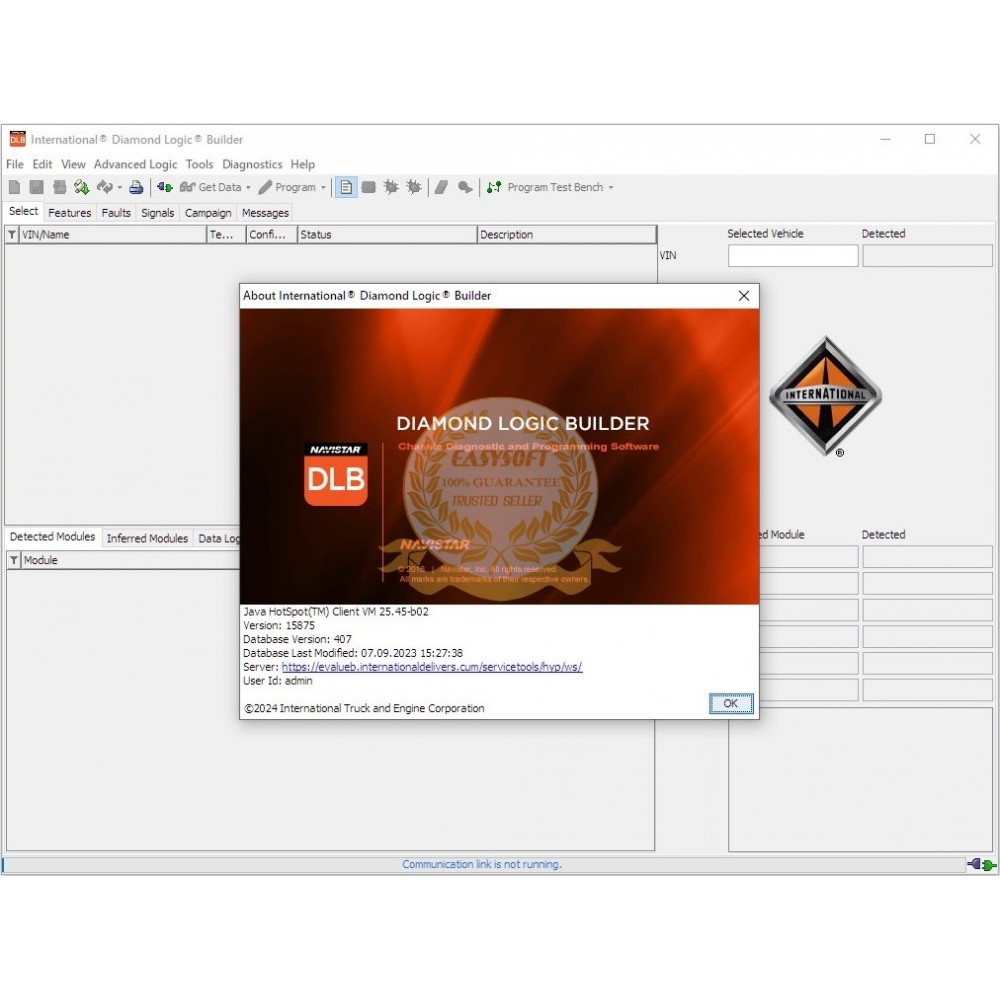Click the filter icon beside VIN/Name

pos(12,235)
